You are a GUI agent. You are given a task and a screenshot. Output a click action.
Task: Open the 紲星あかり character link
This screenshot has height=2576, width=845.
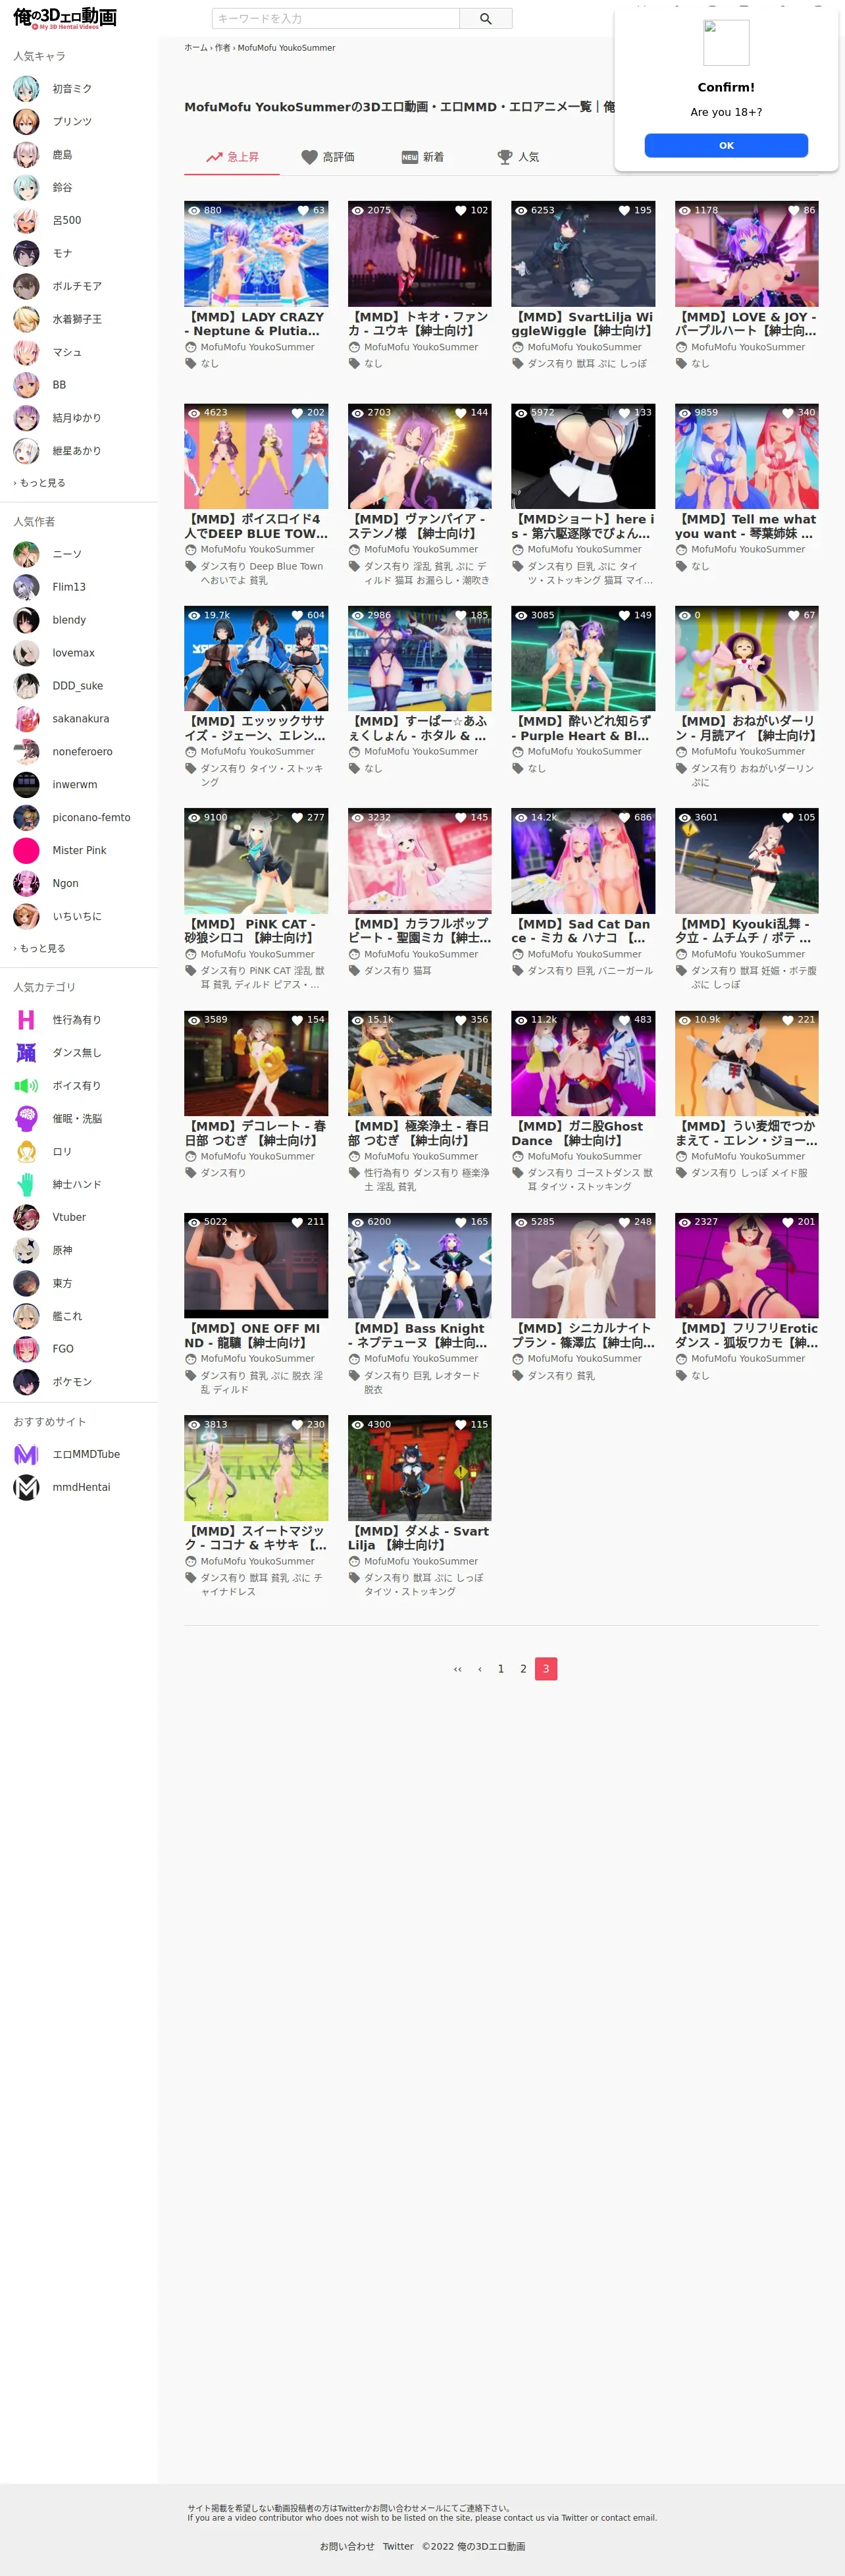pyautogui.click(x=77, y=451)
